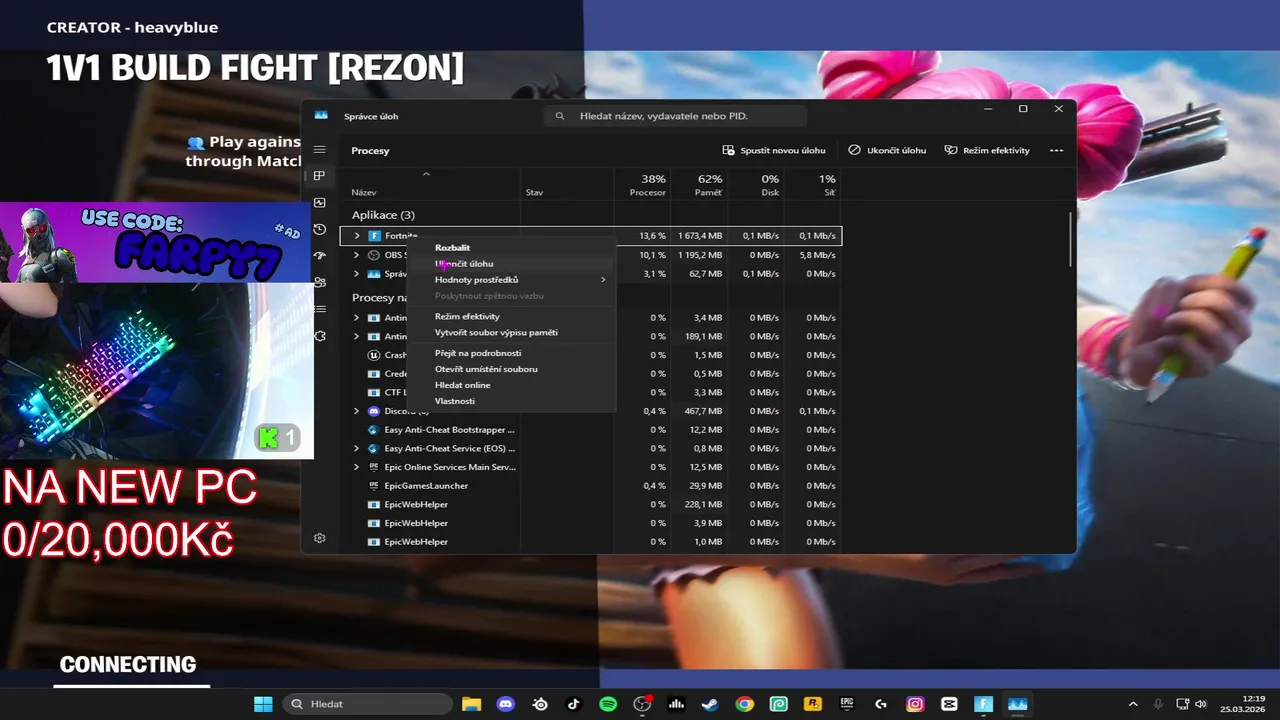Open App history icon in sidebar
Viewport: 1280px width, 720px height.
pyautogui.click(x=319, y=229)
